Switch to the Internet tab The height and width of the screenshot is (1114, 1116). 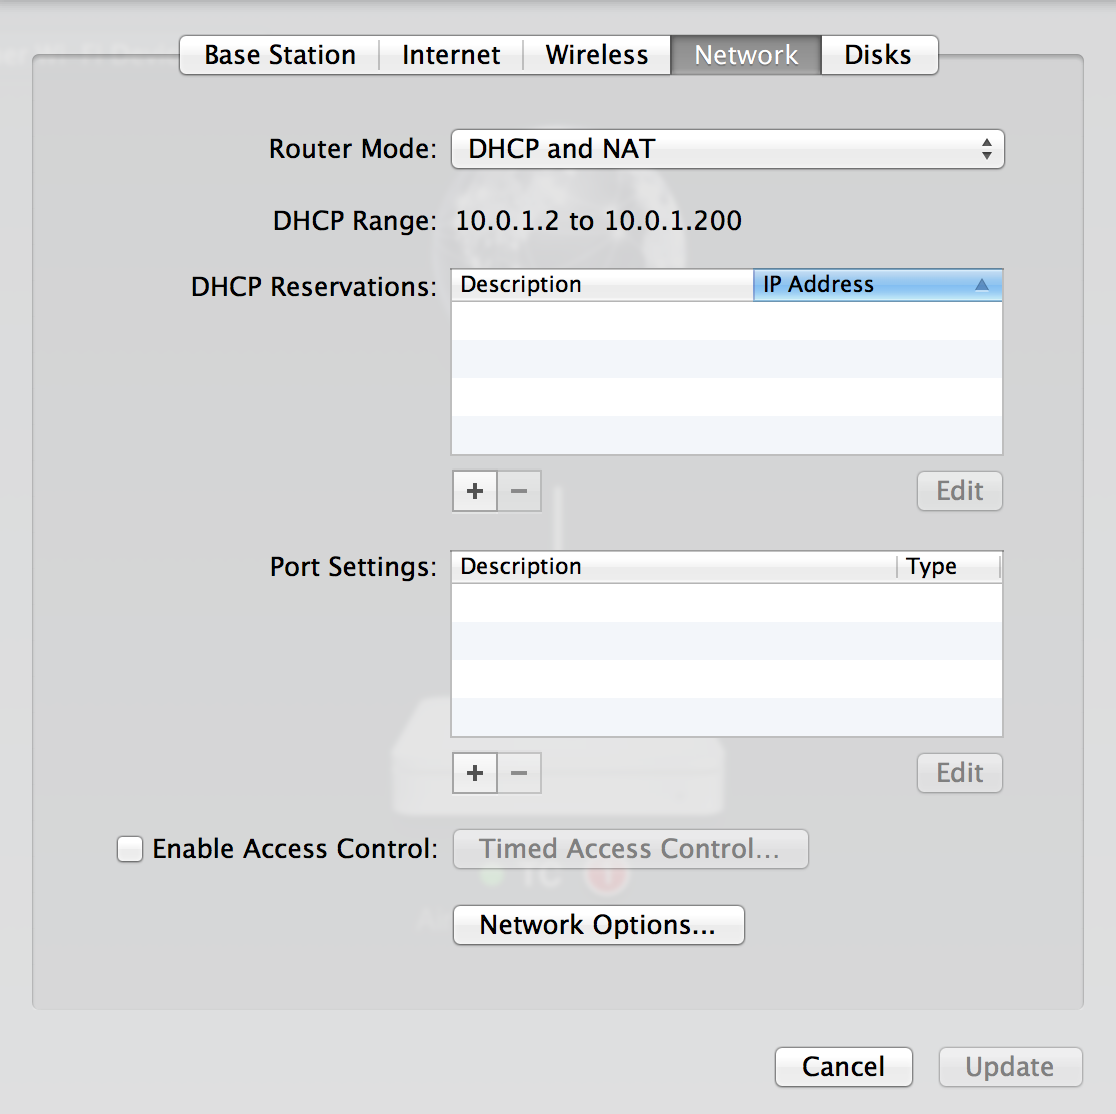point(451,55)
